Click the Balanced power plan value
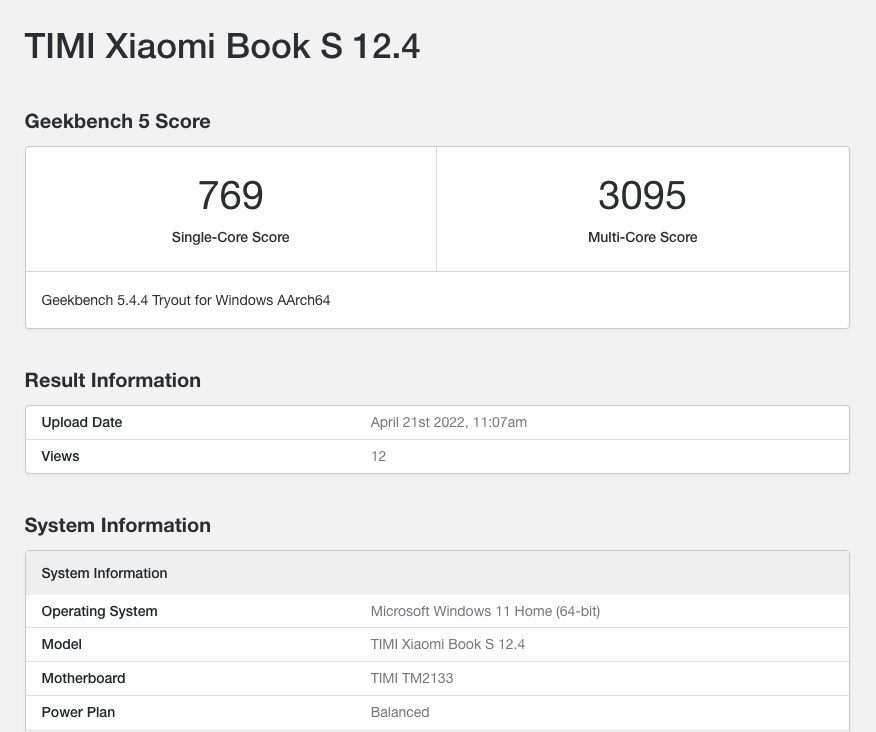 click(x=399, y=712)
